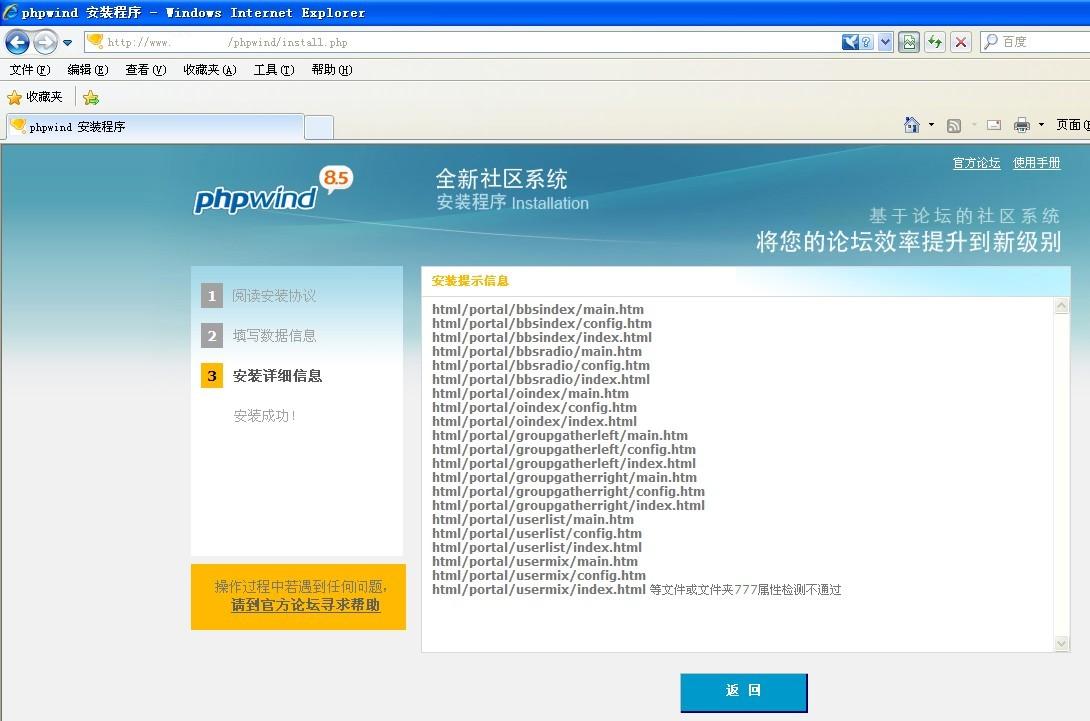Click html/portal/userlist/index.html line

tap(537, 547)
